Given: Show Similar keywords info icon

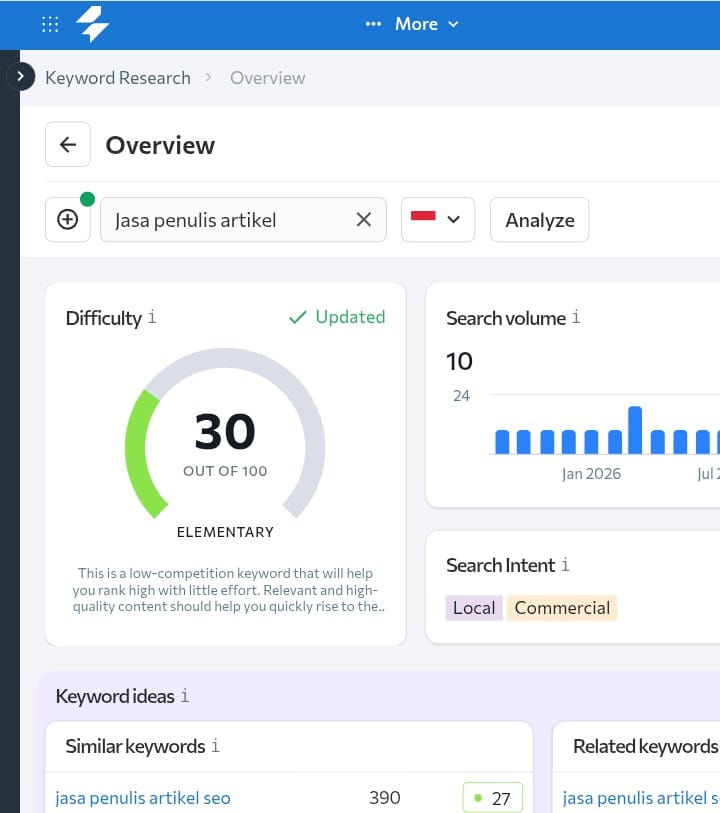Looking at the screenshot, I should 216,746.
